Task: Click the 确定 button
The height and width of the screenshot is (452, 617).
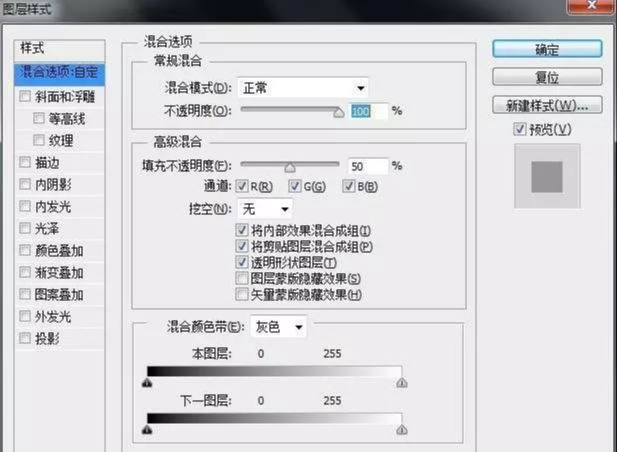Action: 547,49
